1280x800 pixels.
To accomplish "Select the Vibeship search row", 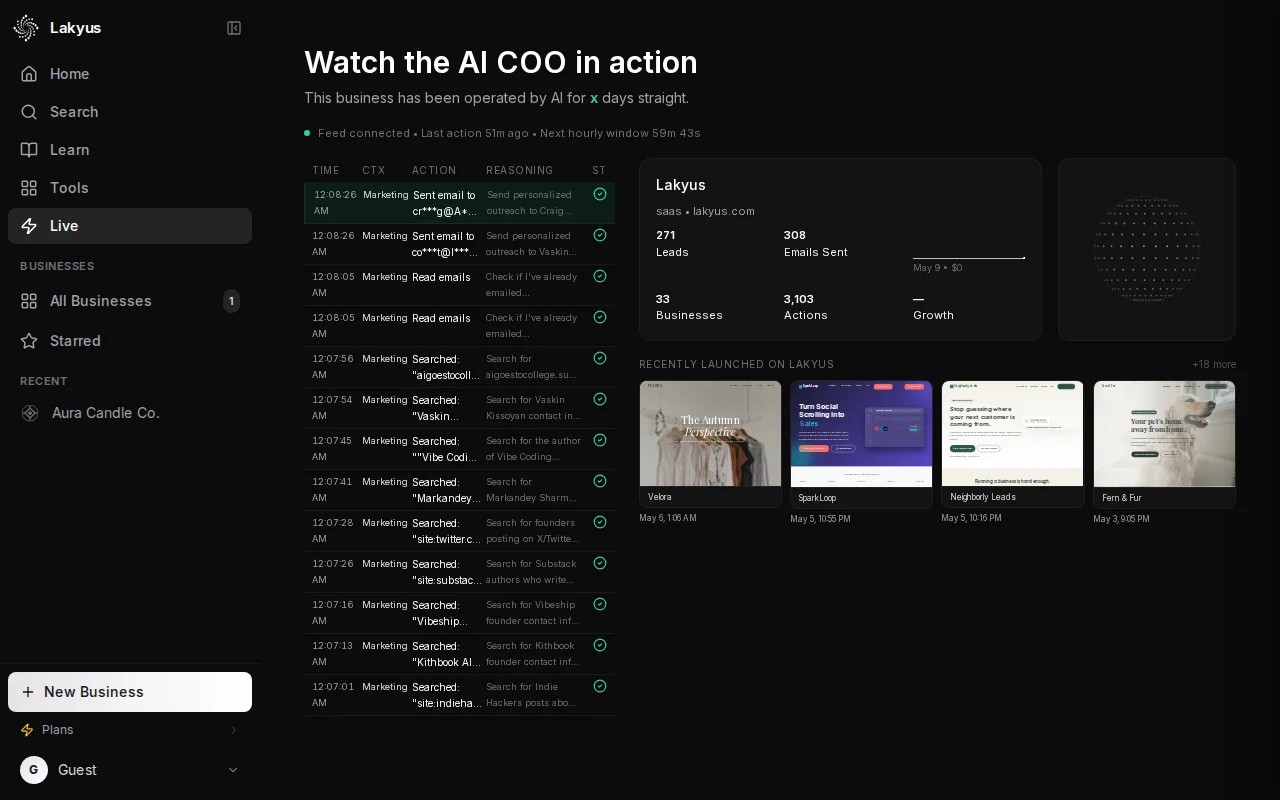I will (460, 613).
